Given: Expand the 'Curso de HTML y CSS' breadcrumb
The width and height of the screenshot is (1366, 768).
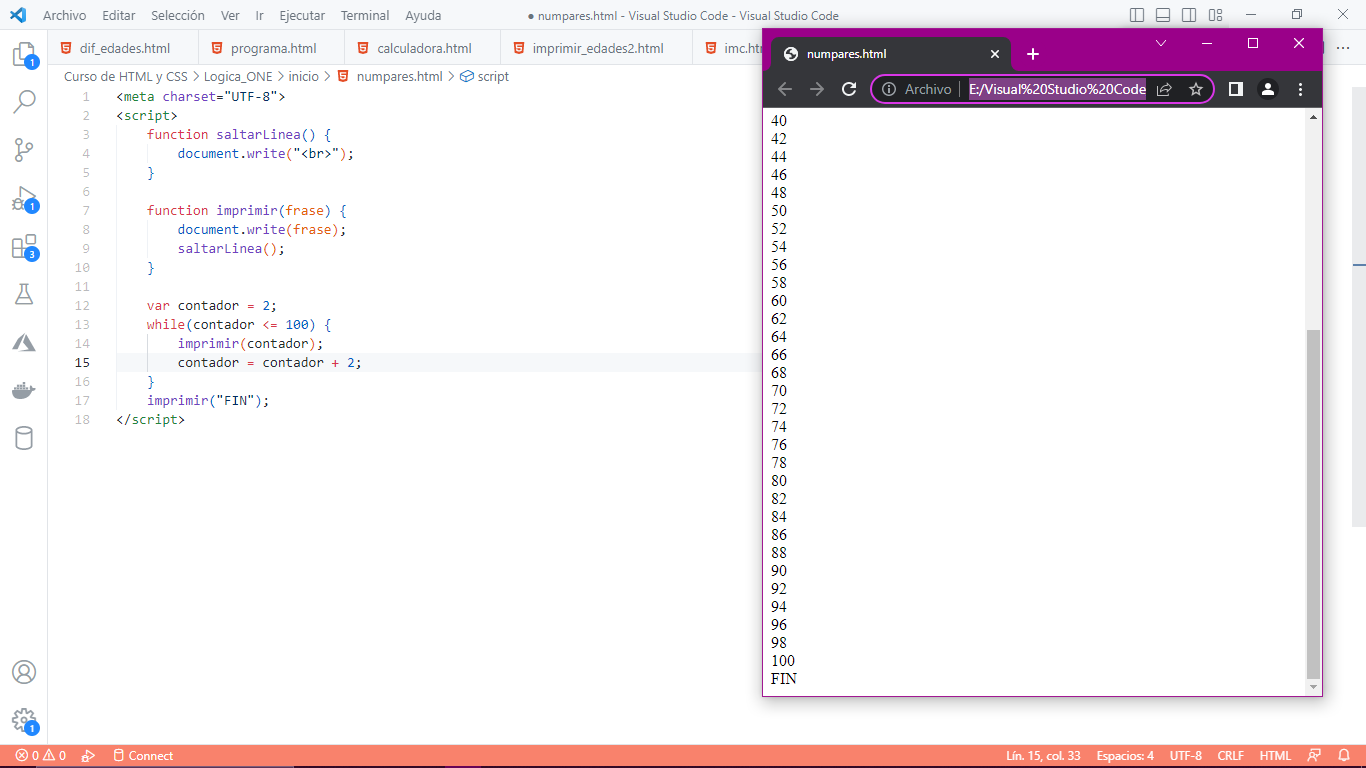Looking at the screenshot, I should [x=126, y=76].
